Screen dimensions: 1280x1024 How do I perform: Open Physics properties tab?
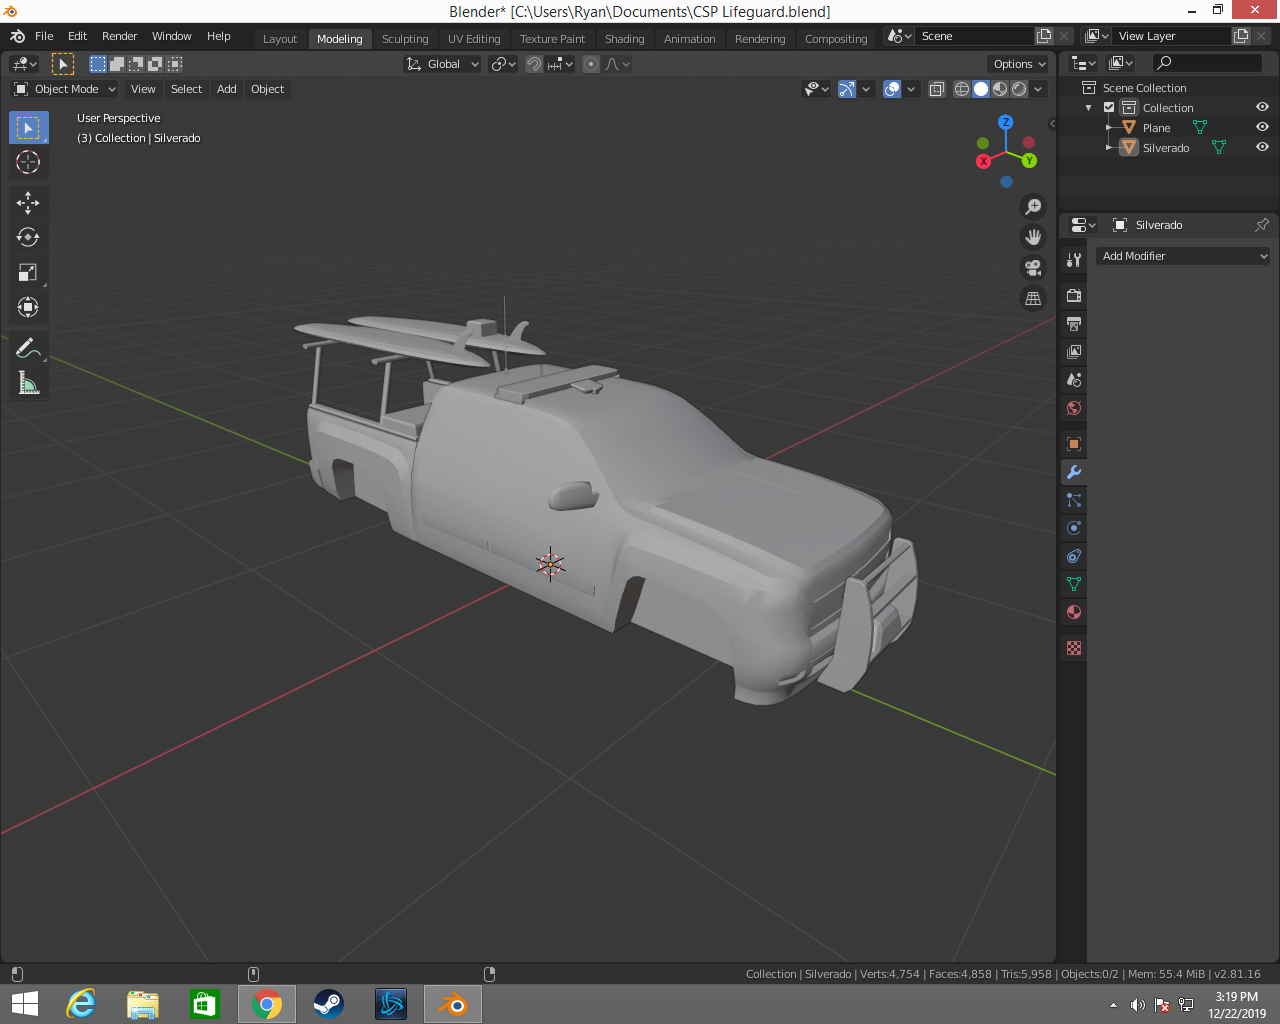[x=1074, y=528]
